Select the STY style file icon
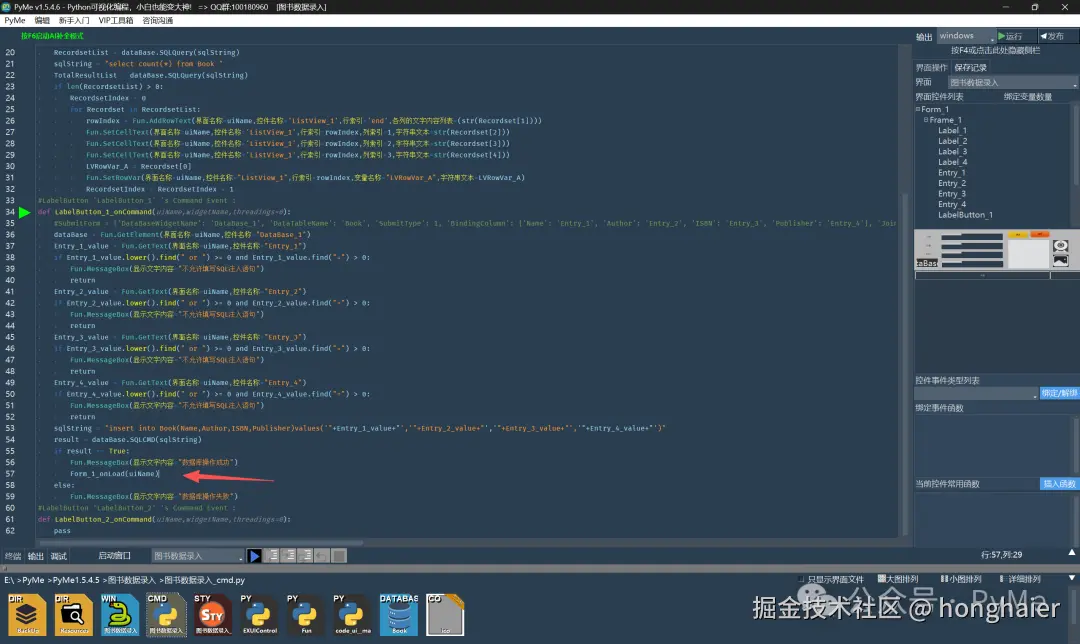The width and height of the screenshot is (1080, 644). [x=211, y=614]
